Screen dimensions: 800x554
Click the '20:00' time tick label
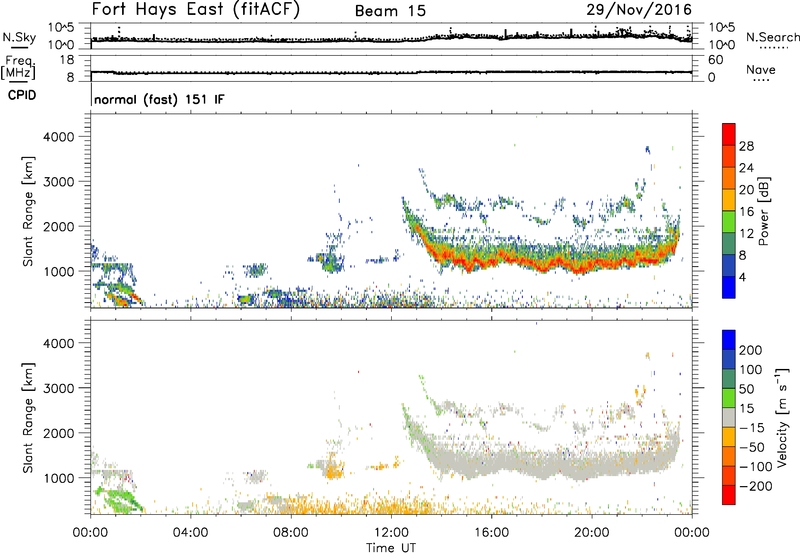591,533
